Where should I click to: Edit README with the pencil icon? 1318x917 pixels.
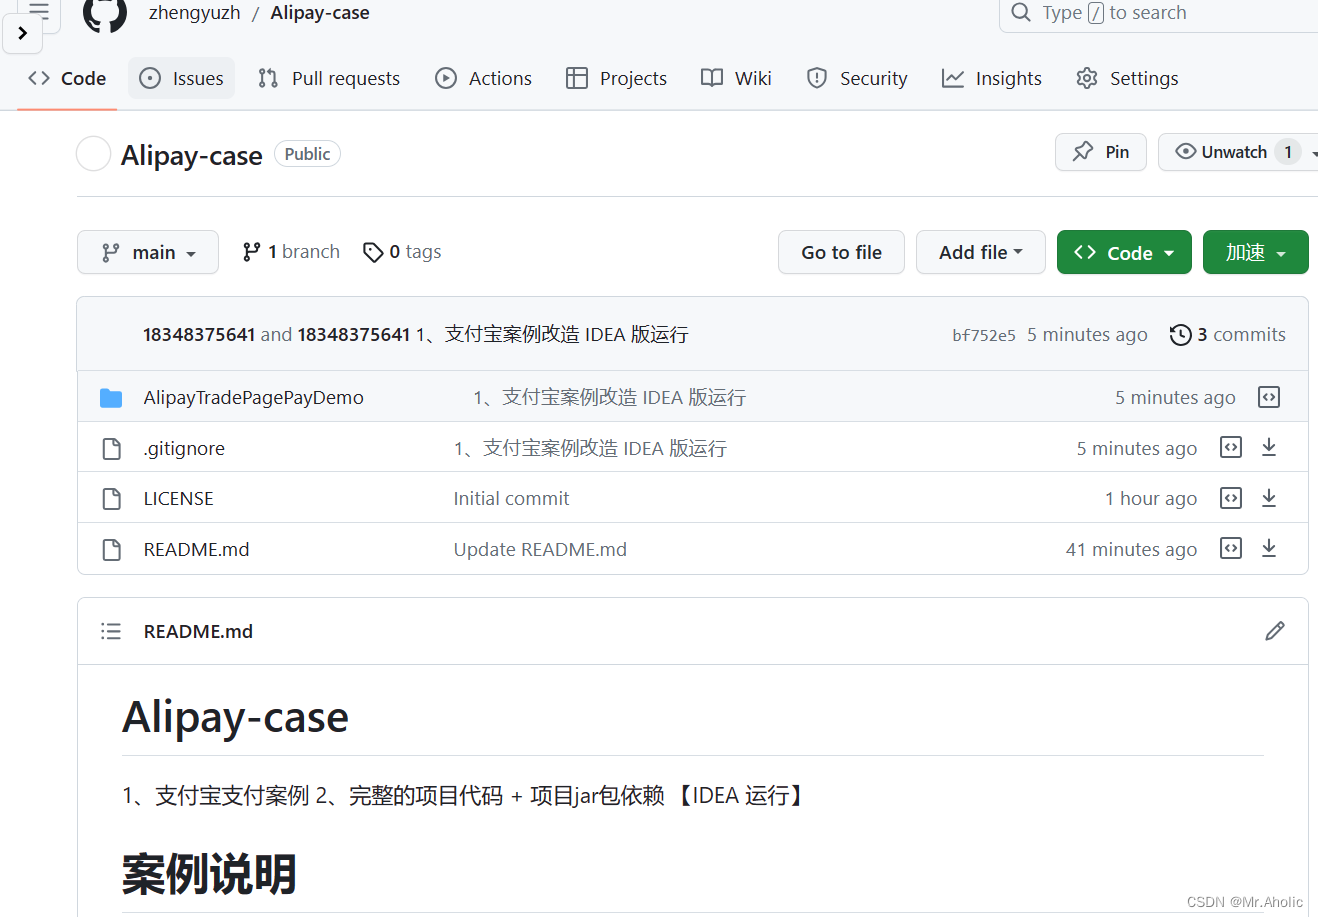[1275, 631]
